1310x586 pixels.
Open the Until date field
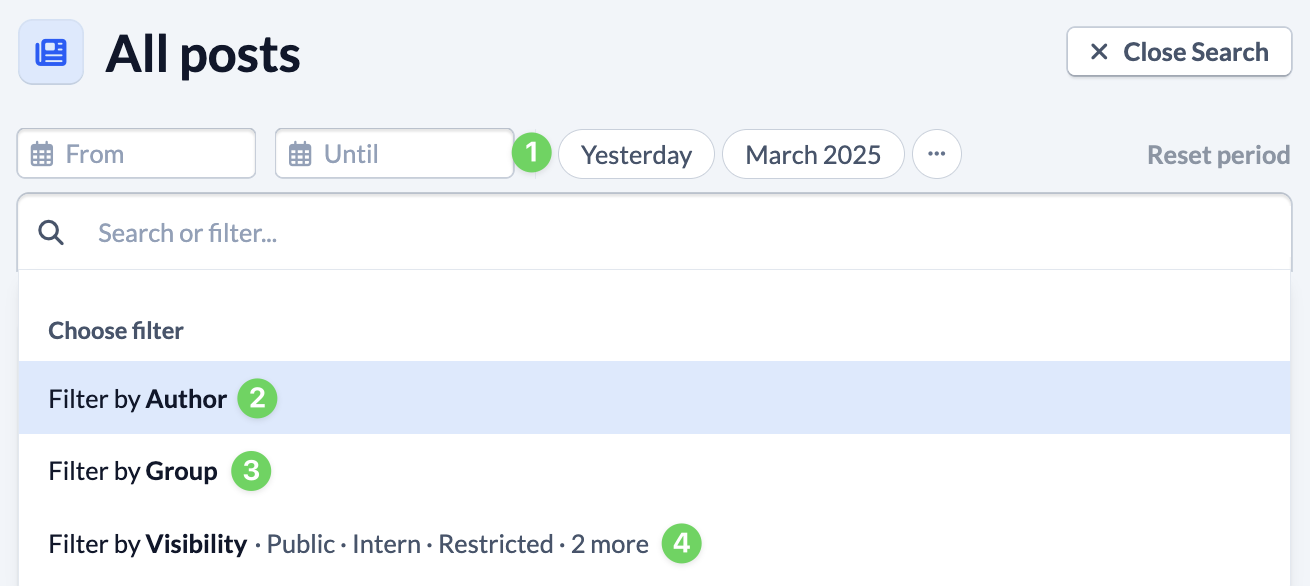click(394, 154)
